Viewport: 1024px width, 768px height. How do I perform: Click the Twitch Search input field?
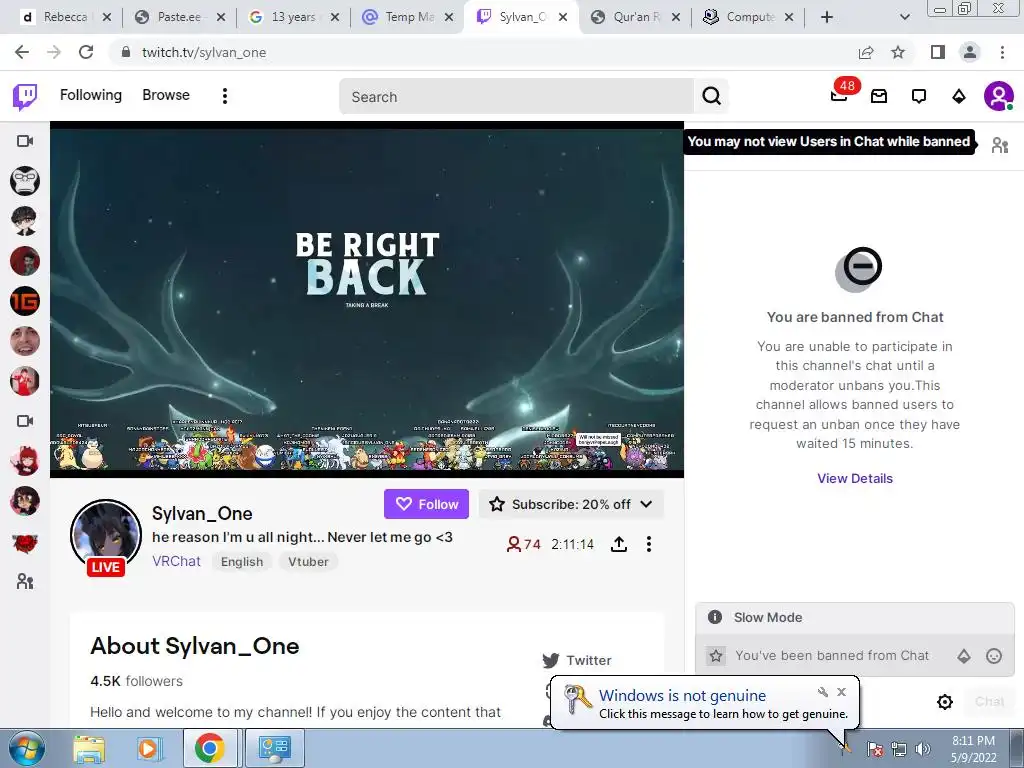(516, 97)
